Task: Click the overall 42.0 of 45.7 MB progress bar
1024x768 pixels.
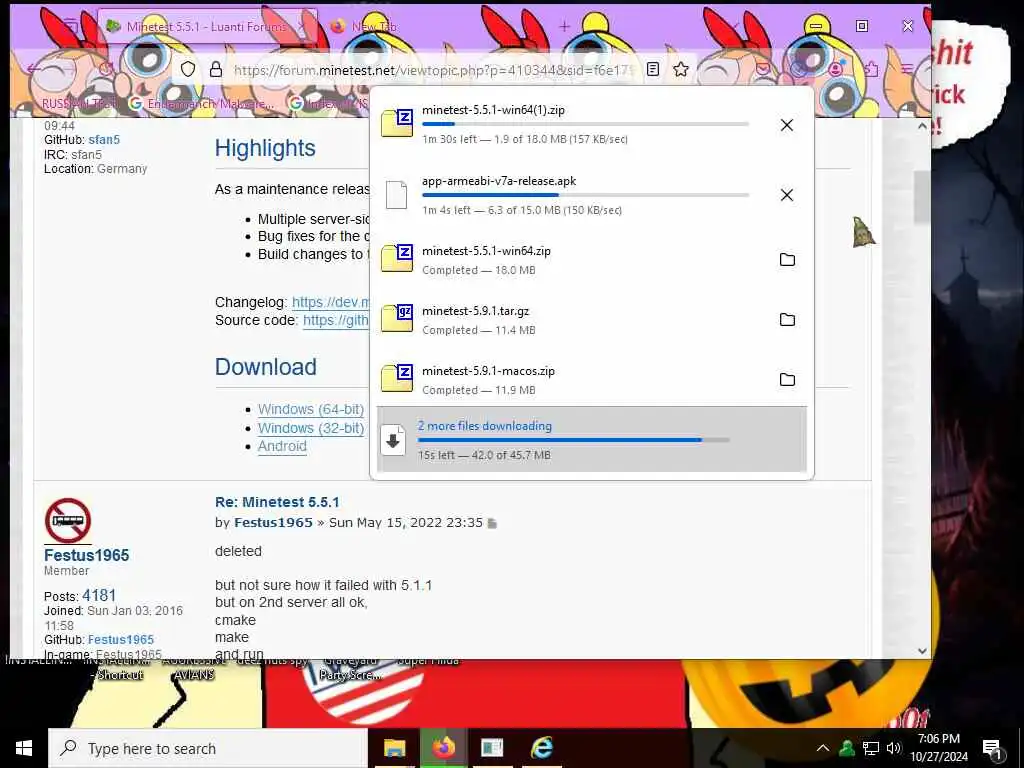Action: tap(573, 440)
